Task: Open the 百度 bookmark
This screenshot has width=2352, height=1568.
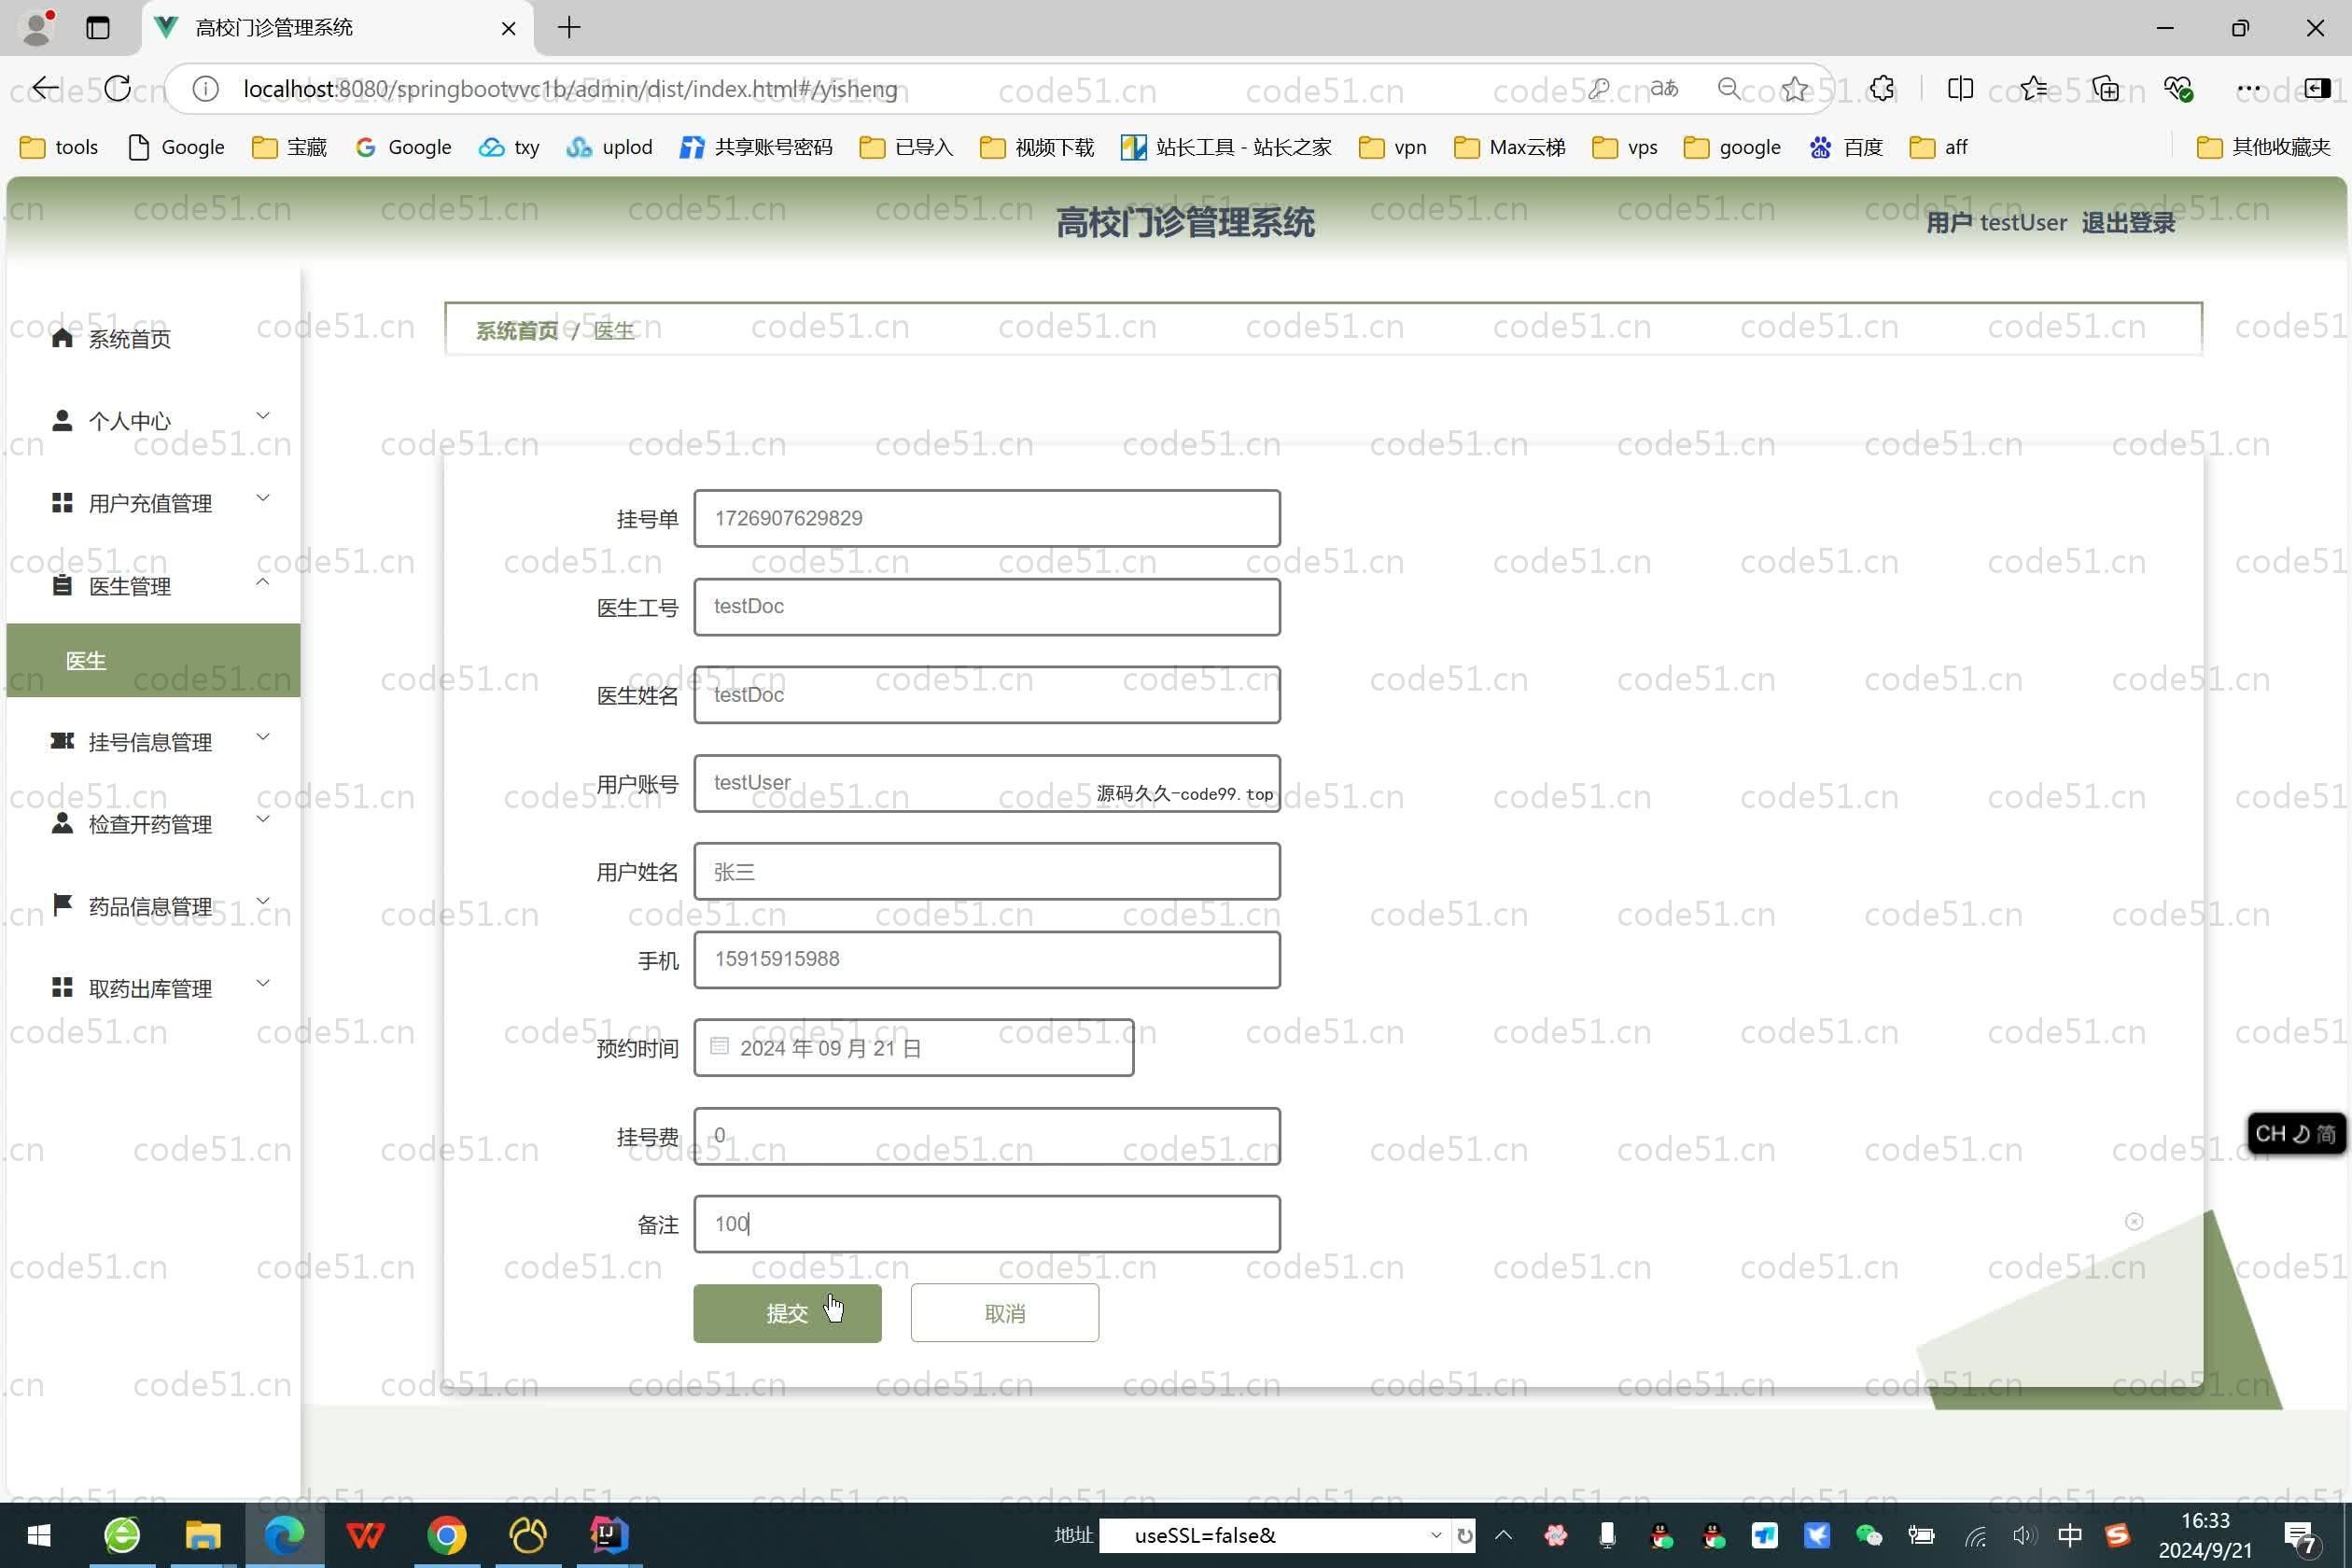Action: point(1846,147)
